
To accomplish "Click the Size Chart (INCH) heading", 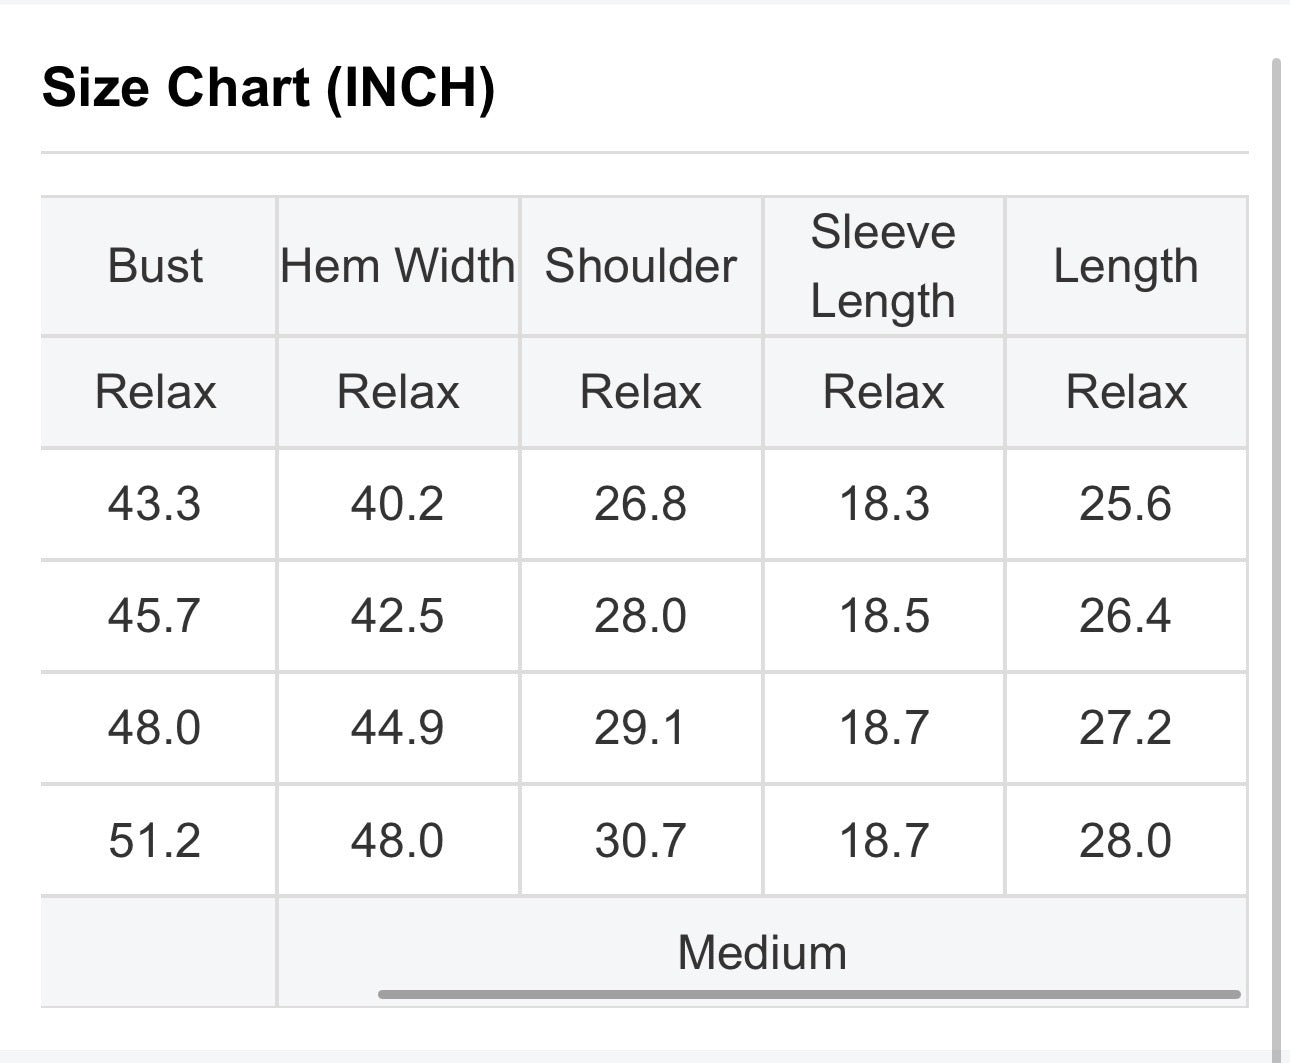I will (x=268, y=88).
